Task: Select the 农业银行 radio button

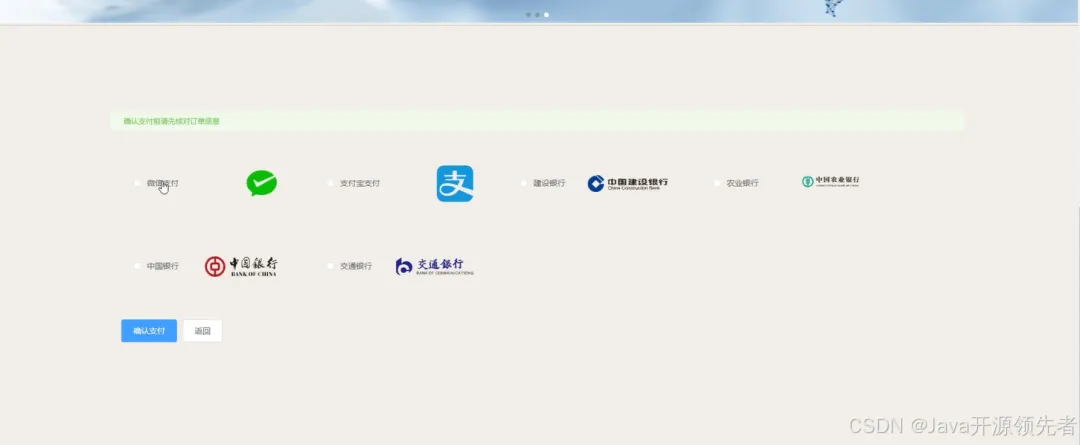Action: tap(717, 183)
